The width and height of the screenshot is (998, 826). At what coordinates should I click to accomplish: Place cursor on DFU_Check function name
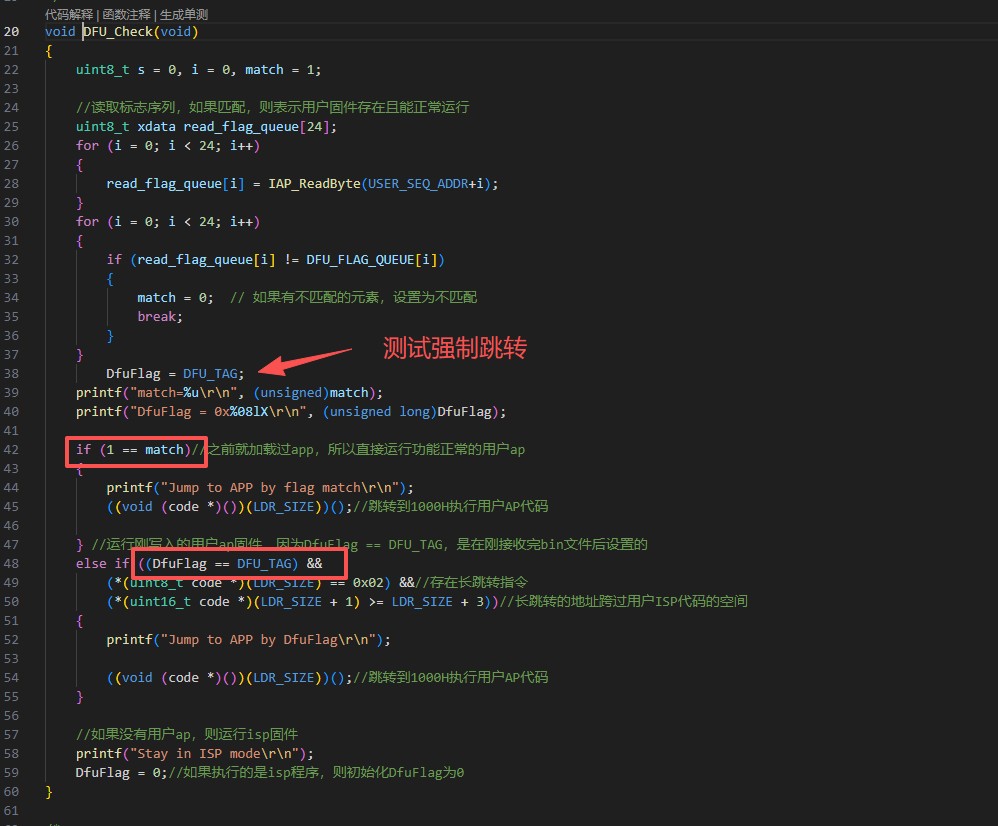[x=121, y=31]
